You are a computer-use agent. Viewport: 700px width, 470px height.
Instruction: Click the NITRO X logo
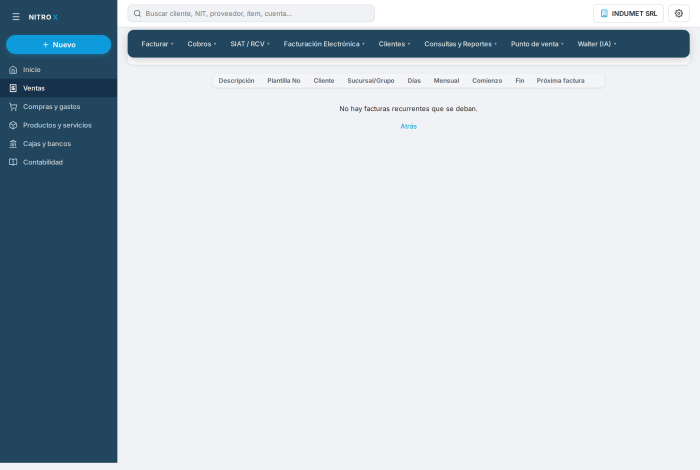pos(43,17)
